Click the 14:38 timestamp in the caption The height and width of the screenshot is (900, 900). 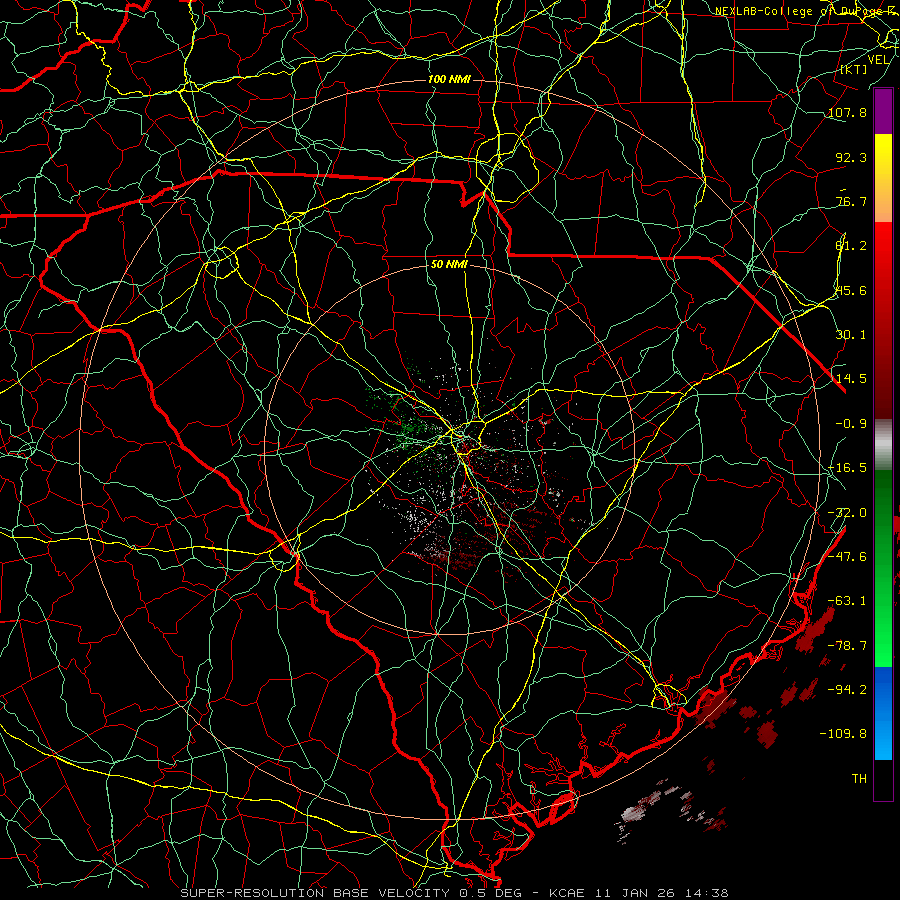(708, 893)
